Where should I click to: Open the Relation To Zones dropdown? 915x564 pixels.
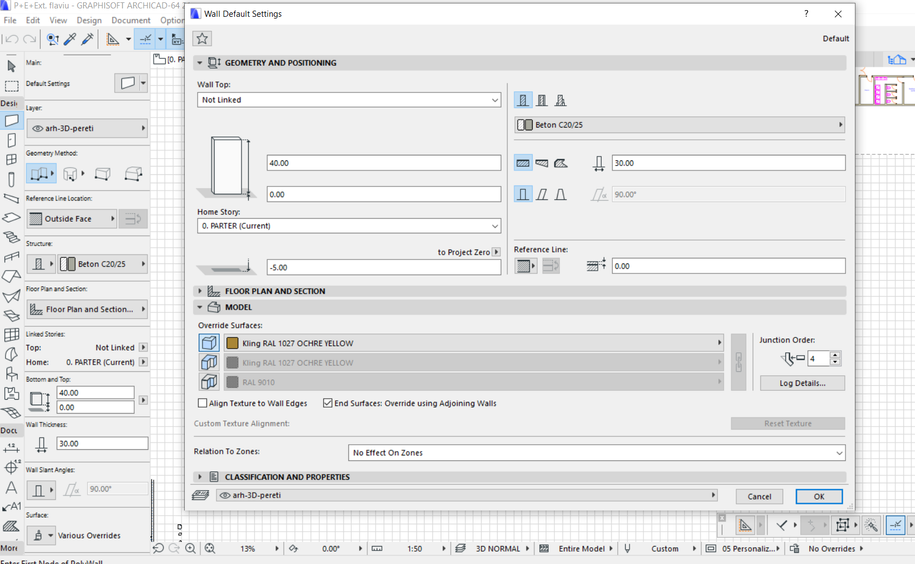tap(596, 453)
